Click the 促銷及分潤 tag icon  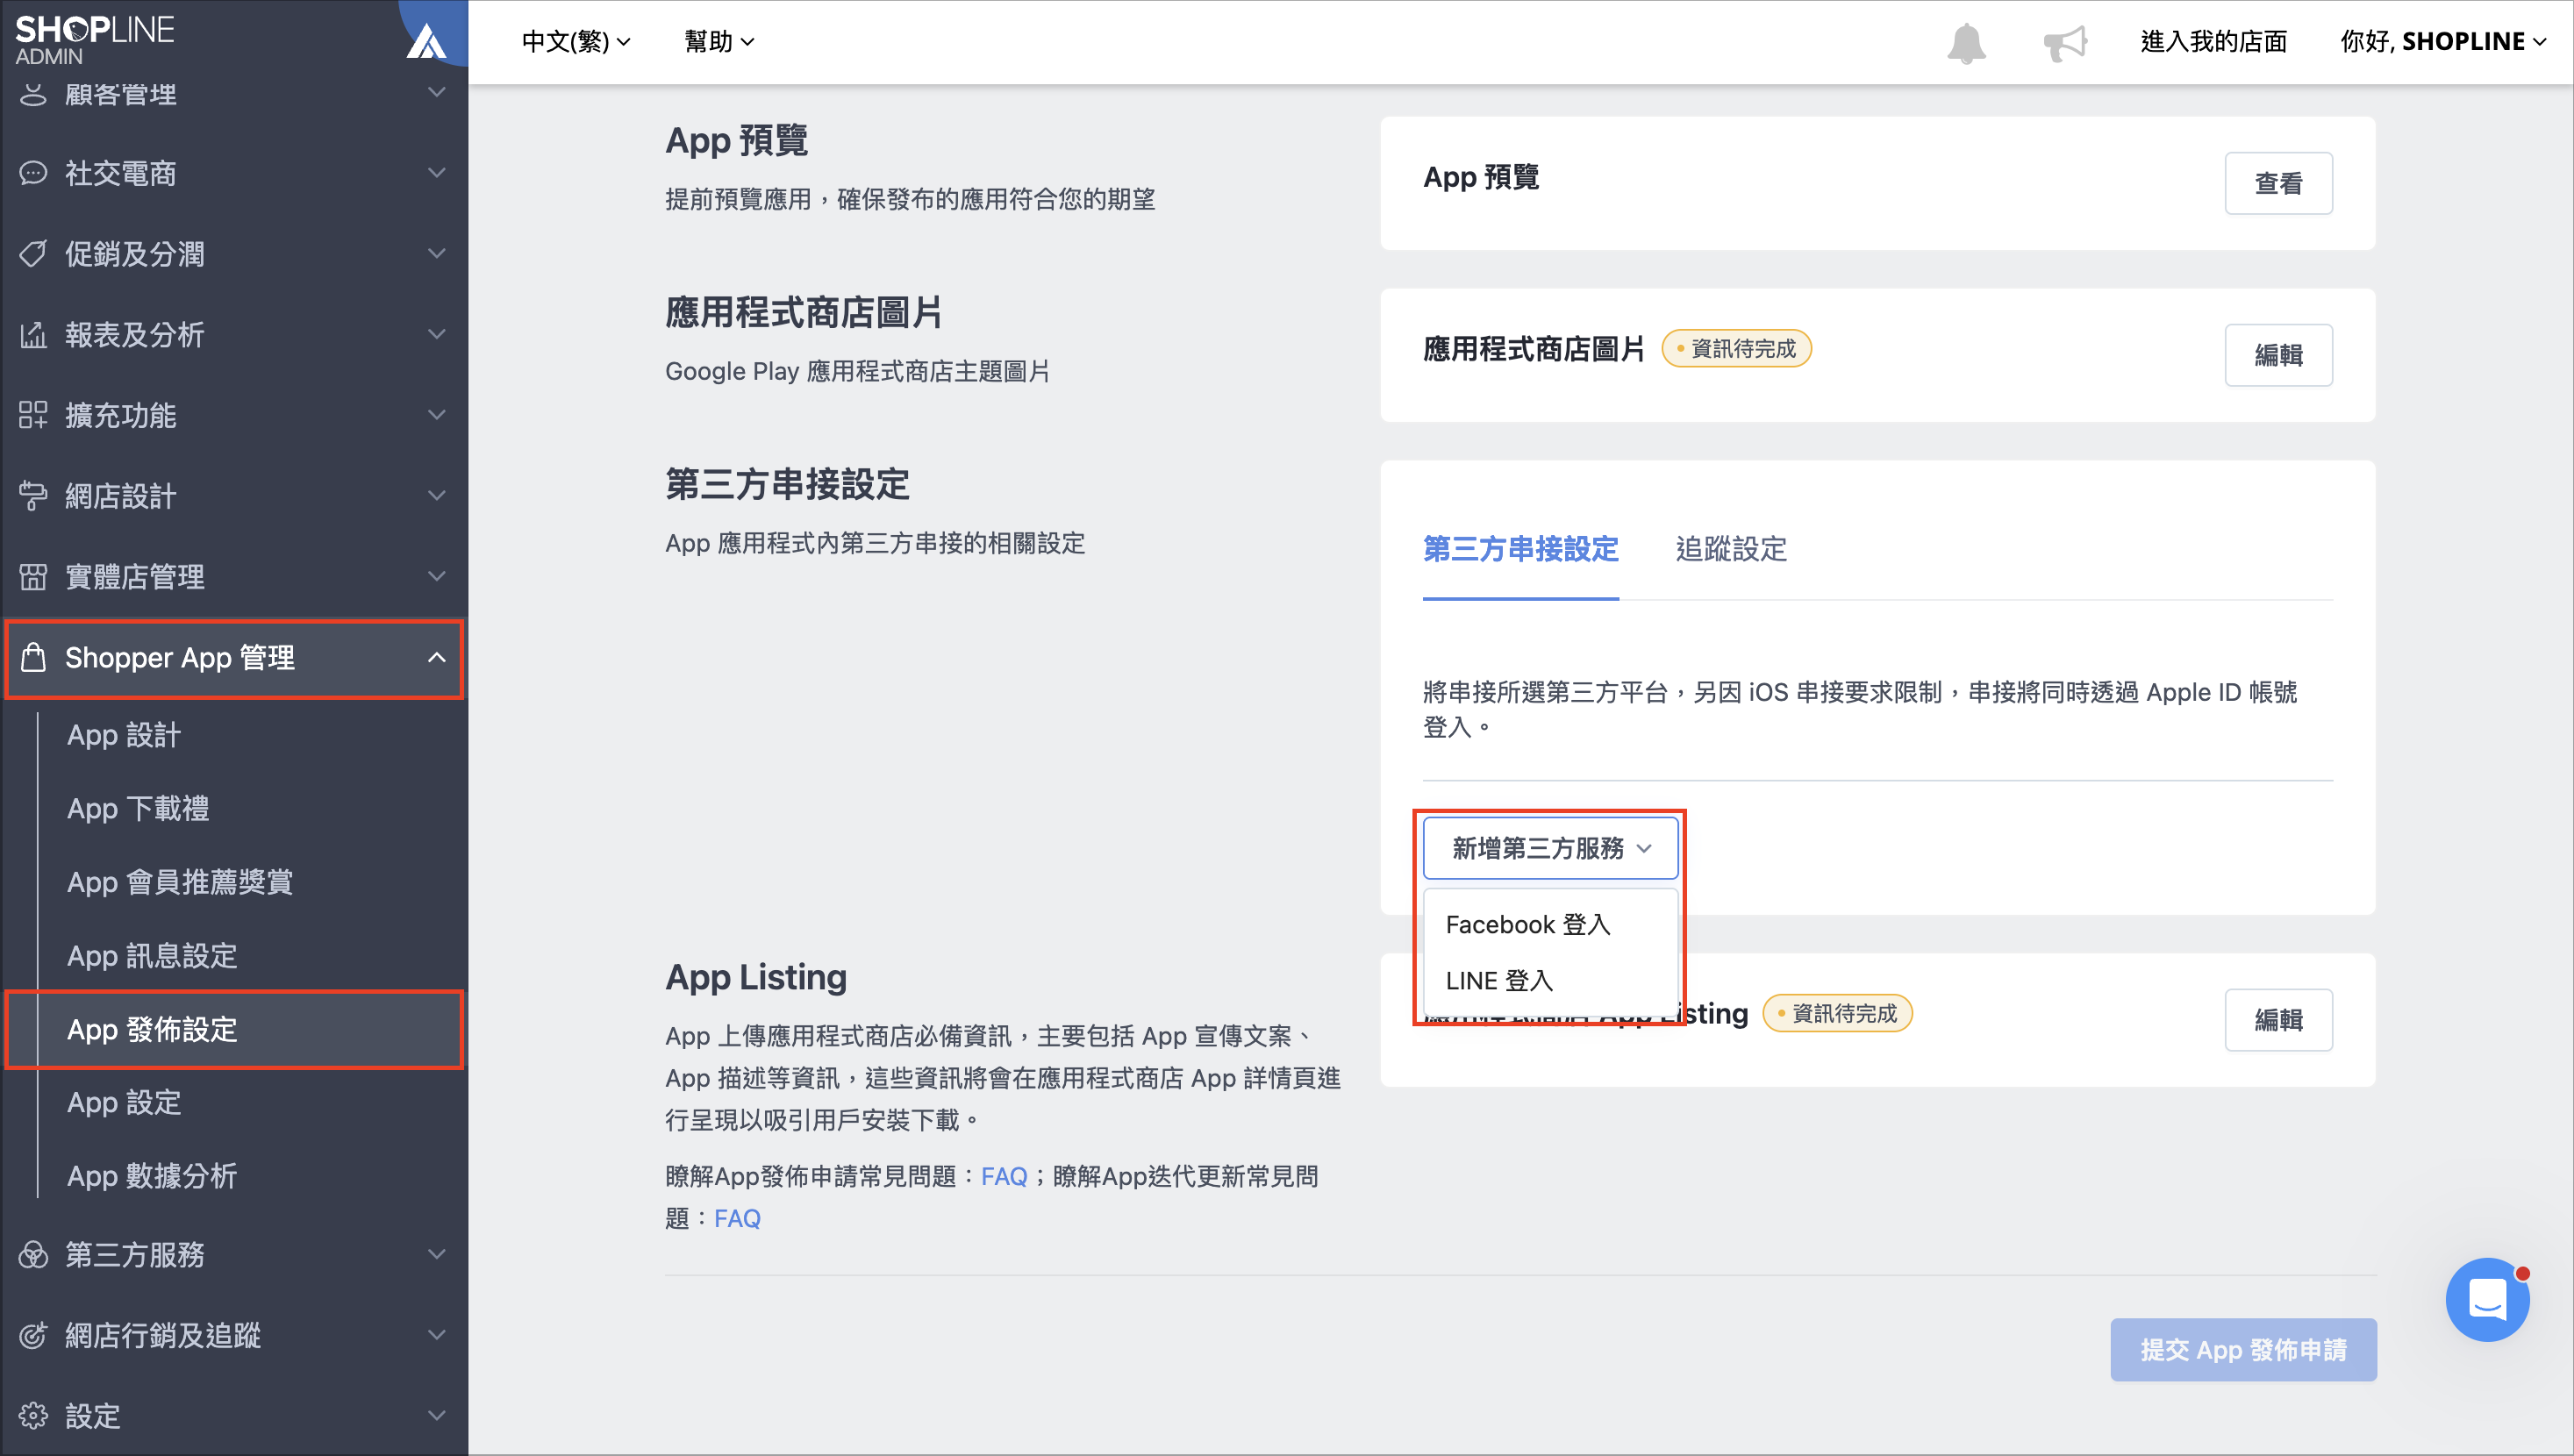[33, 254]
